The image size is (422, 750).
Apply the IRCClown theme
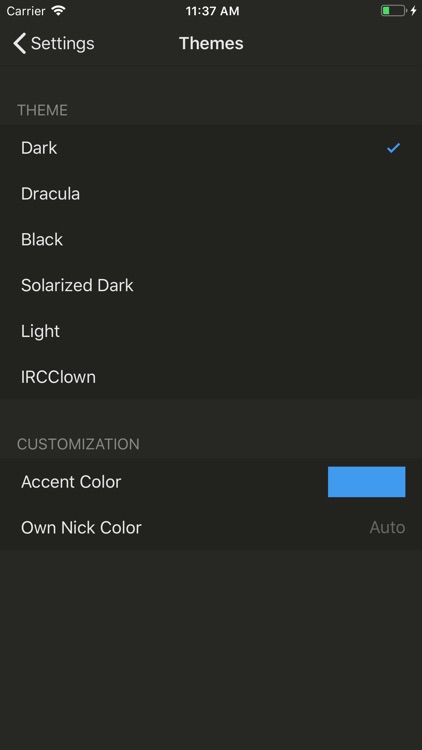(211, 377)
